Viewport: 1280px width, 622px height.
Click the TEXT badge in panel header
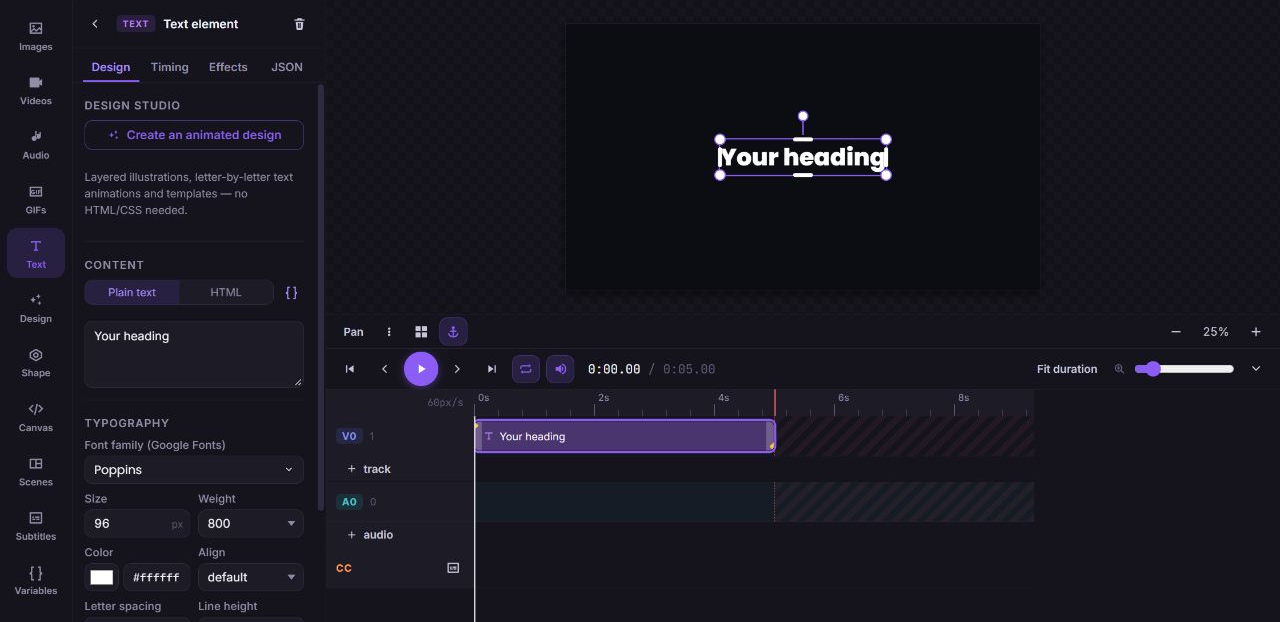pyautogui.click(x=136, y=24)
